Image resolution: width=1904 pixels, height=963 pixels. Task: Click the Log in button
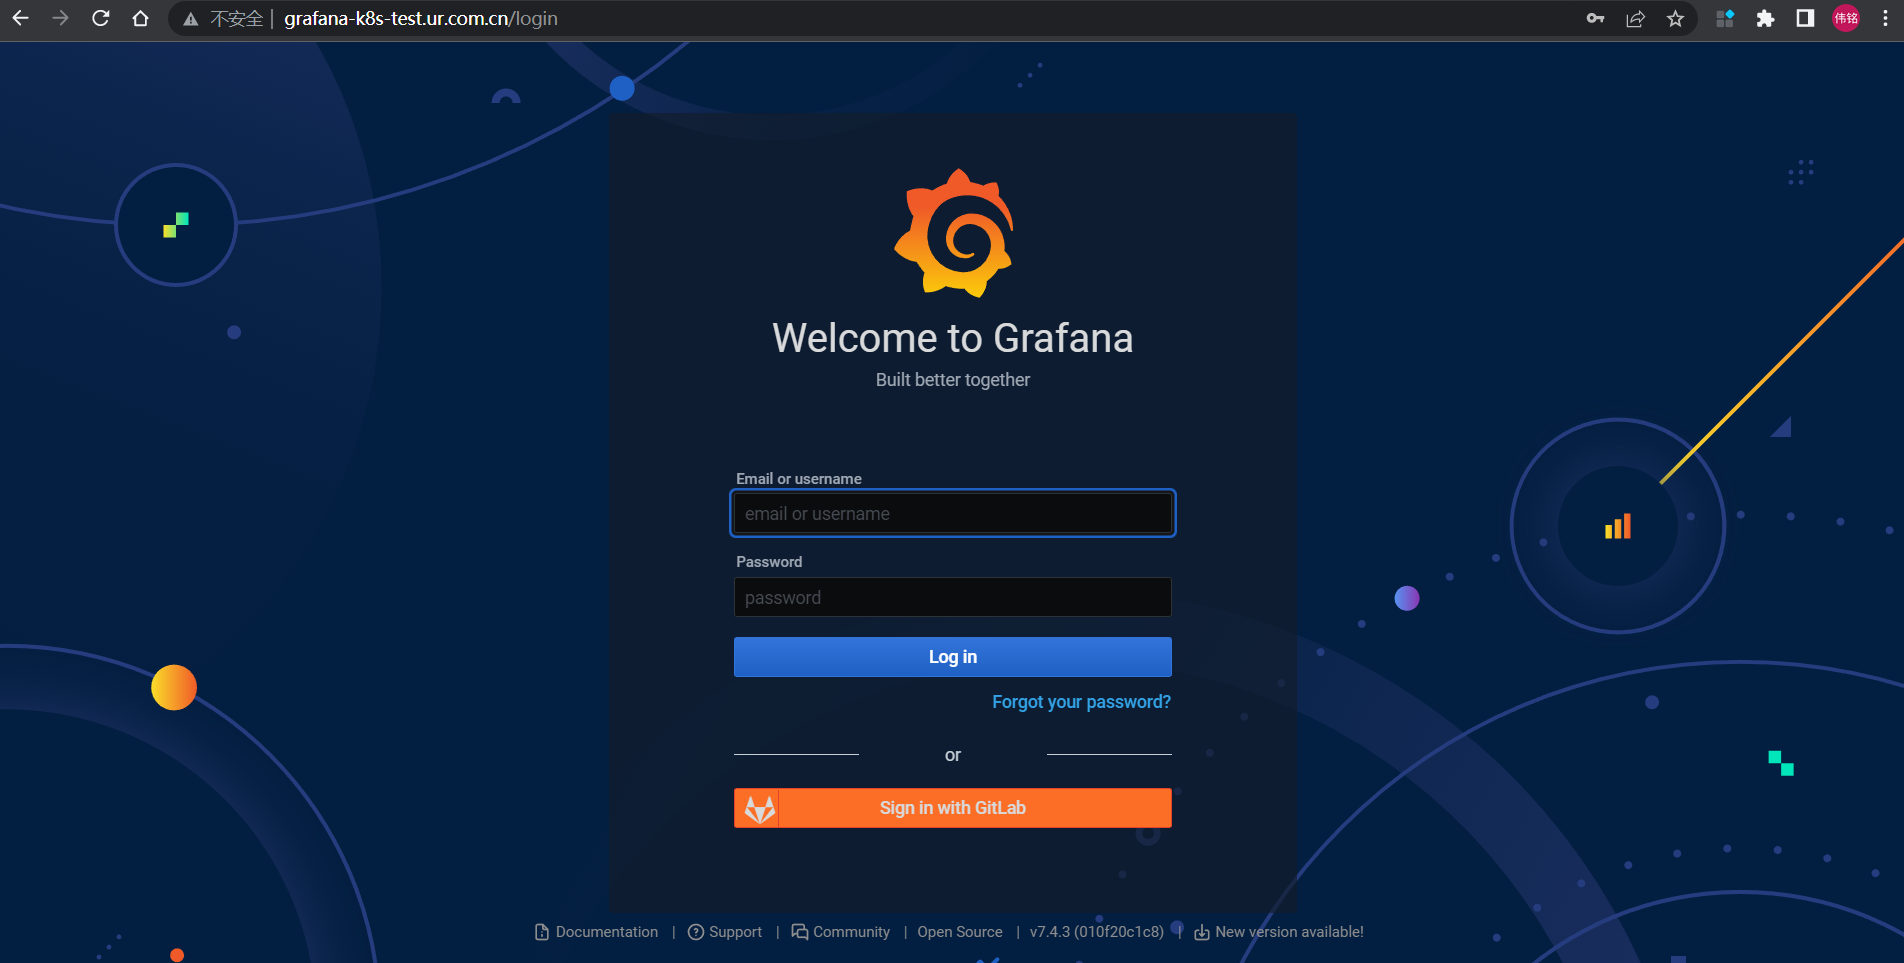(x=953, y=657)
